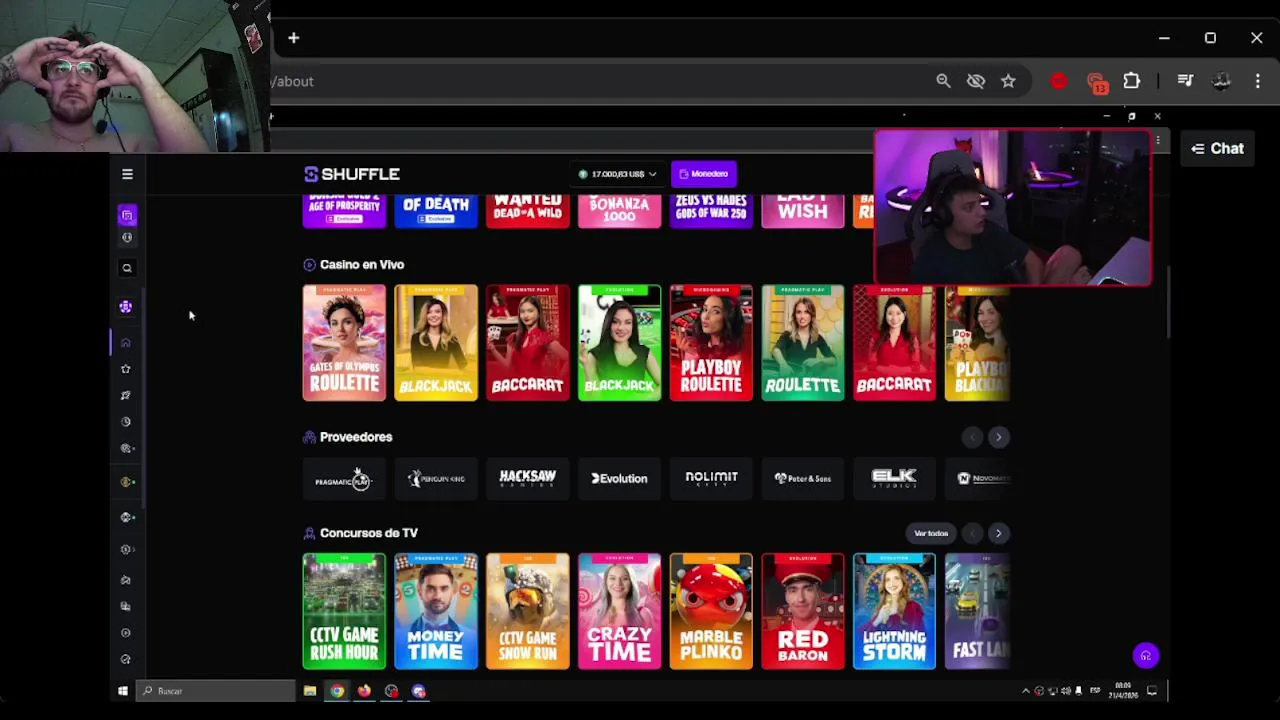Open the Chat panel
The image size is (1280, 720).
tap(1217, 149)
